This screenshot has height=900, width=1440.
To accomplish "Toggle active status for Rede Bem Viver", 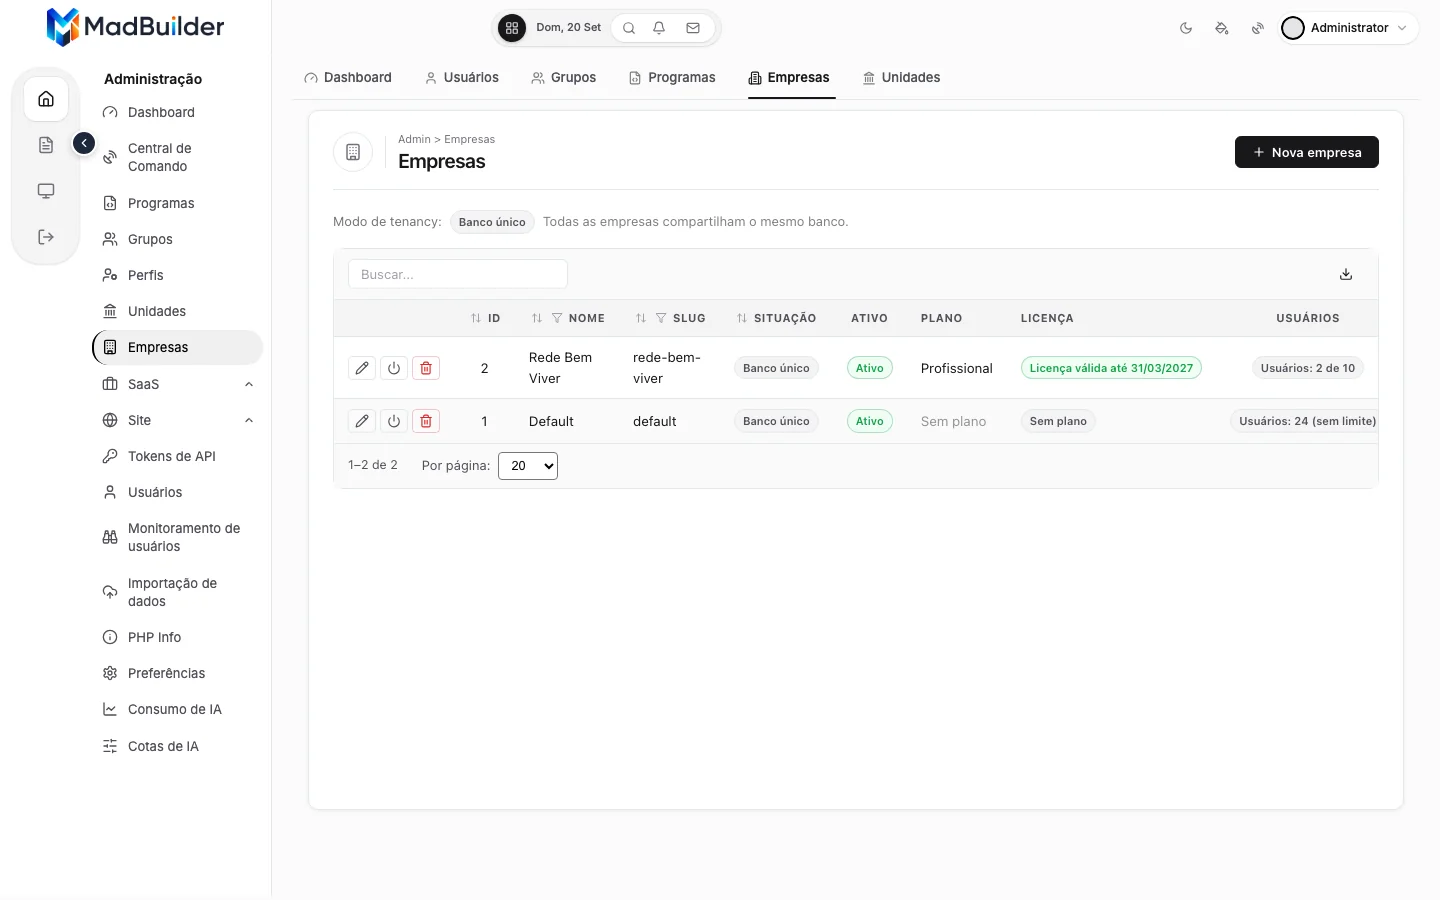I will click(394, 368).
